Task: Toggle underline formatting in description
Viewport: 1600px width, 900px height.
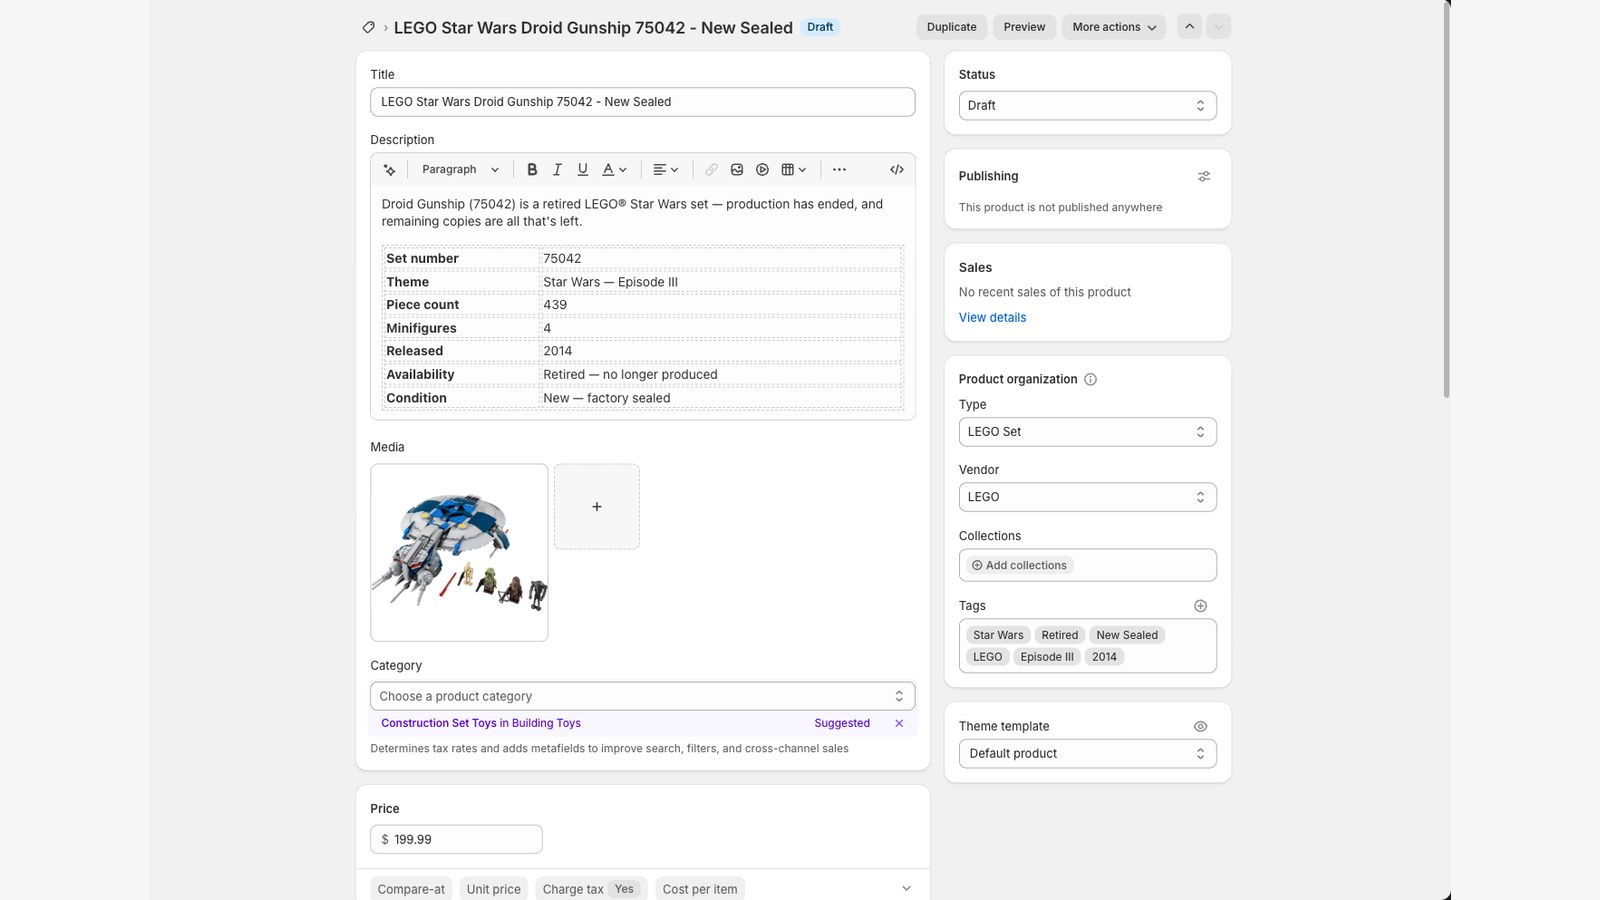Action: (x=582, y=170)
